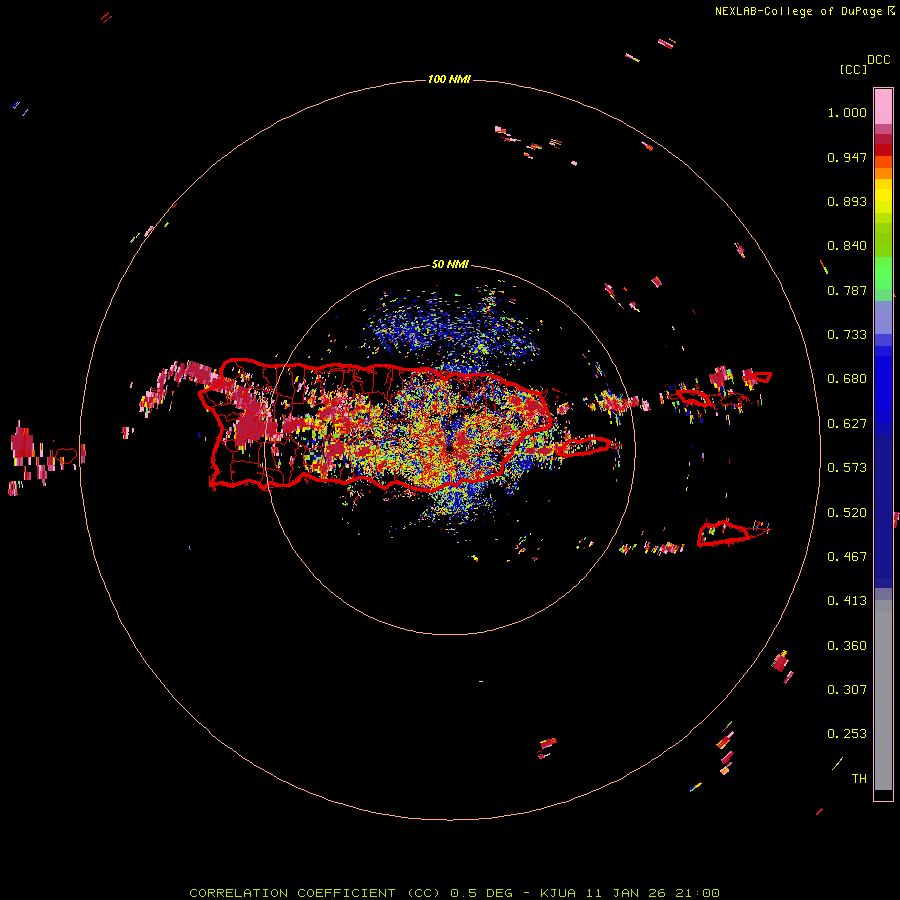The image size is (900, 900).
Task: Click the 0.253 legend value
Action: pyautogui.click(x=847, y=734)
